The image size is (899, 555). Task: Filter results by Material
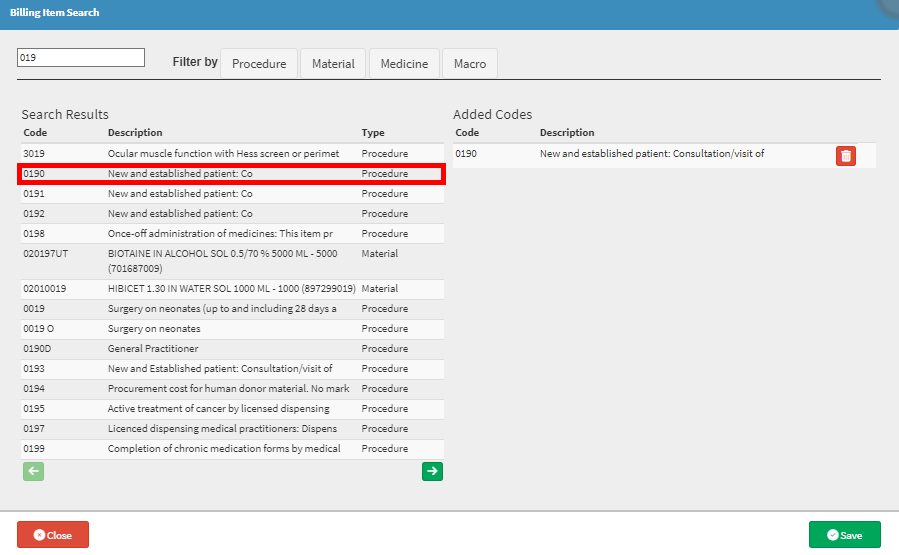click(x=333, y=63)
